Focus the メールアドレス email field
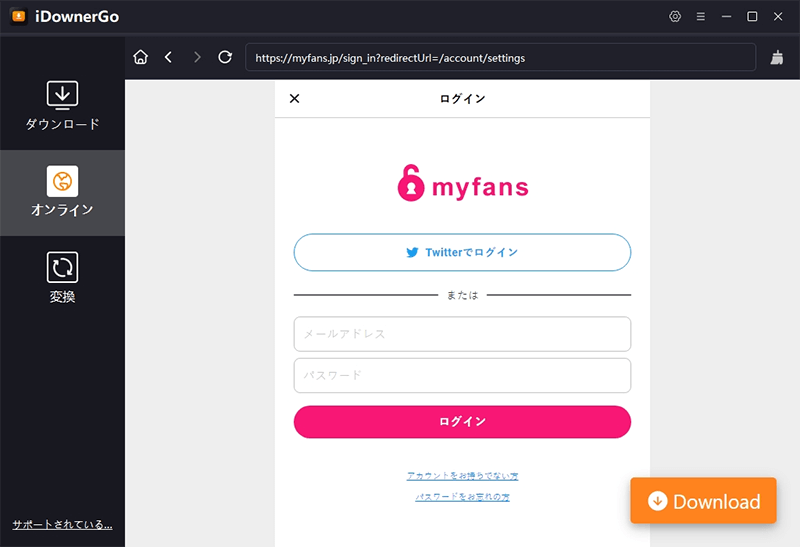This screenshot has height=547, width=800. [x=462, y=334]
